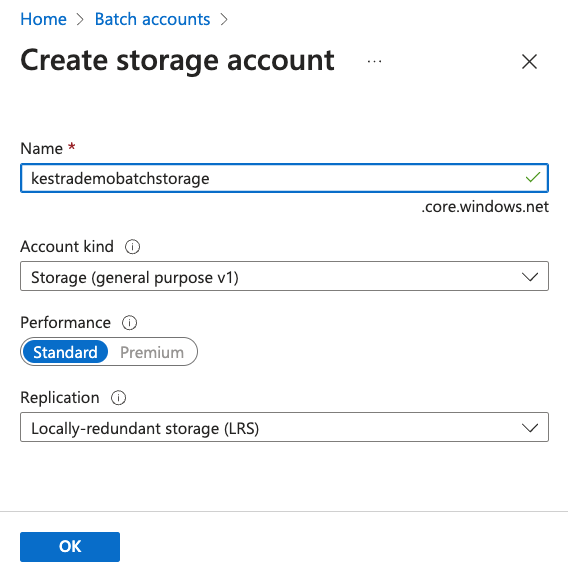The width and height of the screenshot is (568, 575).
Task: Click the Performance label
Action: pos(65,323)
